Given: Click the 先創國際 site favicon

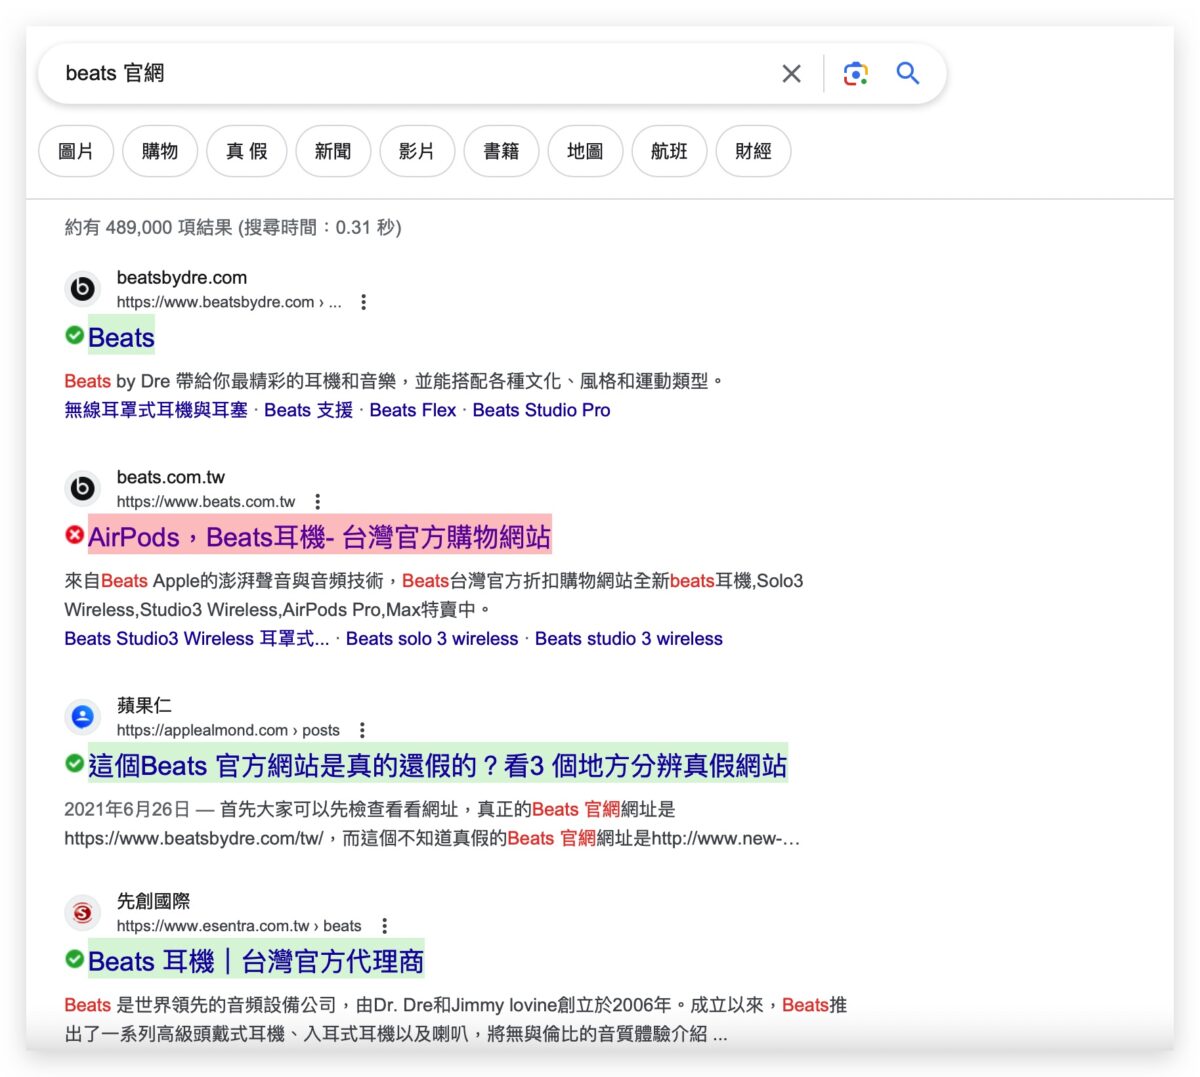Looking at the screenshot, I should 83,913.
